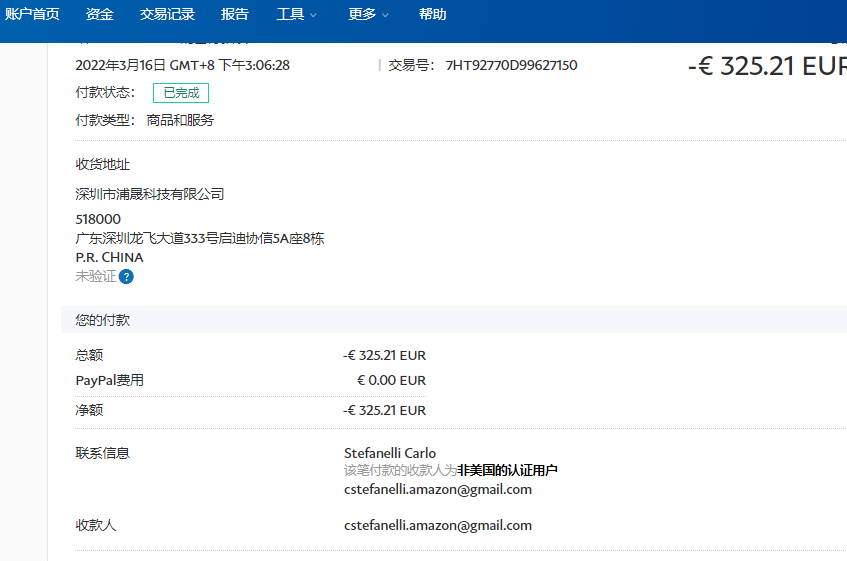This screenshot has height=561, width=847.
Task: Click the company name 深圳市浦晟科技有限公司
Action: click(x=150, y=194)
